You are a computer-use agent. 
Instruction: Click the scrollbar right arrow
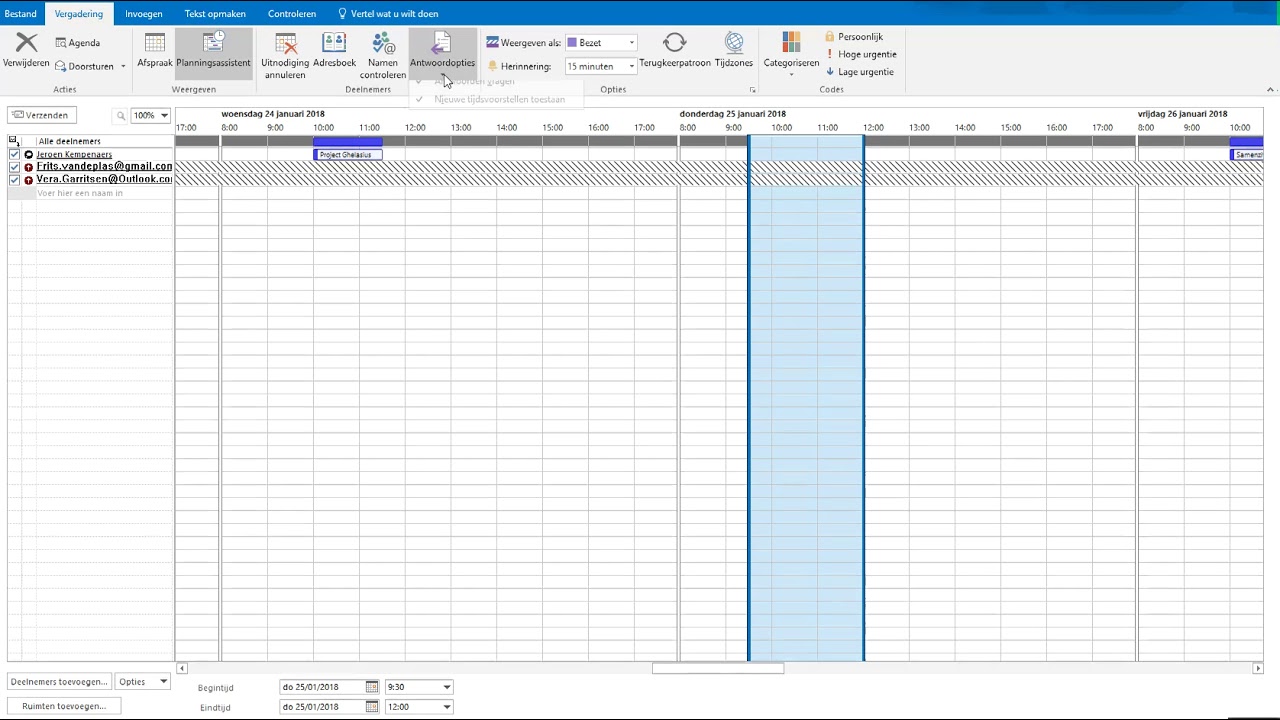[1257, 668]
